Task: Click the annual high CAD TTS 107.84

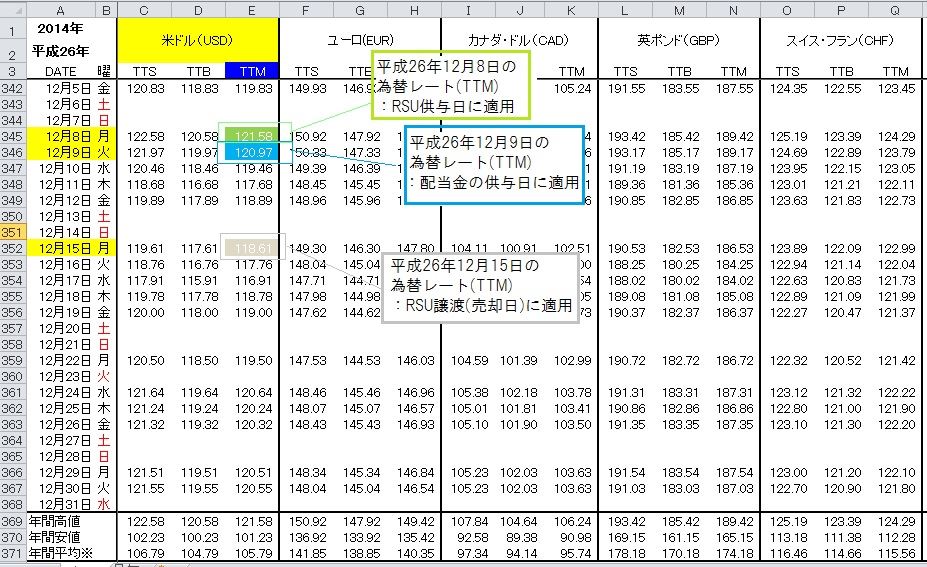Action: (469, 521)
